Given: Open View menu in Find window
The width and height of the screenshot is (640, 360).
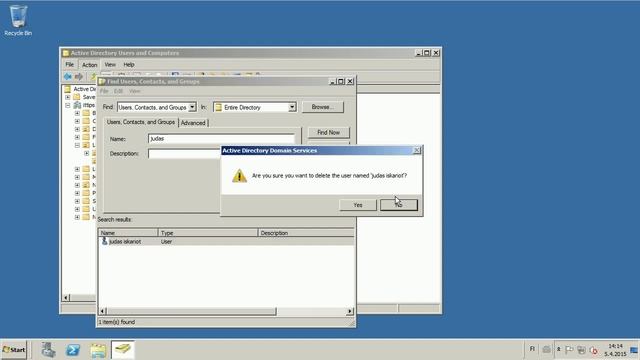Looking at the screenshot, I should point(135,91).
